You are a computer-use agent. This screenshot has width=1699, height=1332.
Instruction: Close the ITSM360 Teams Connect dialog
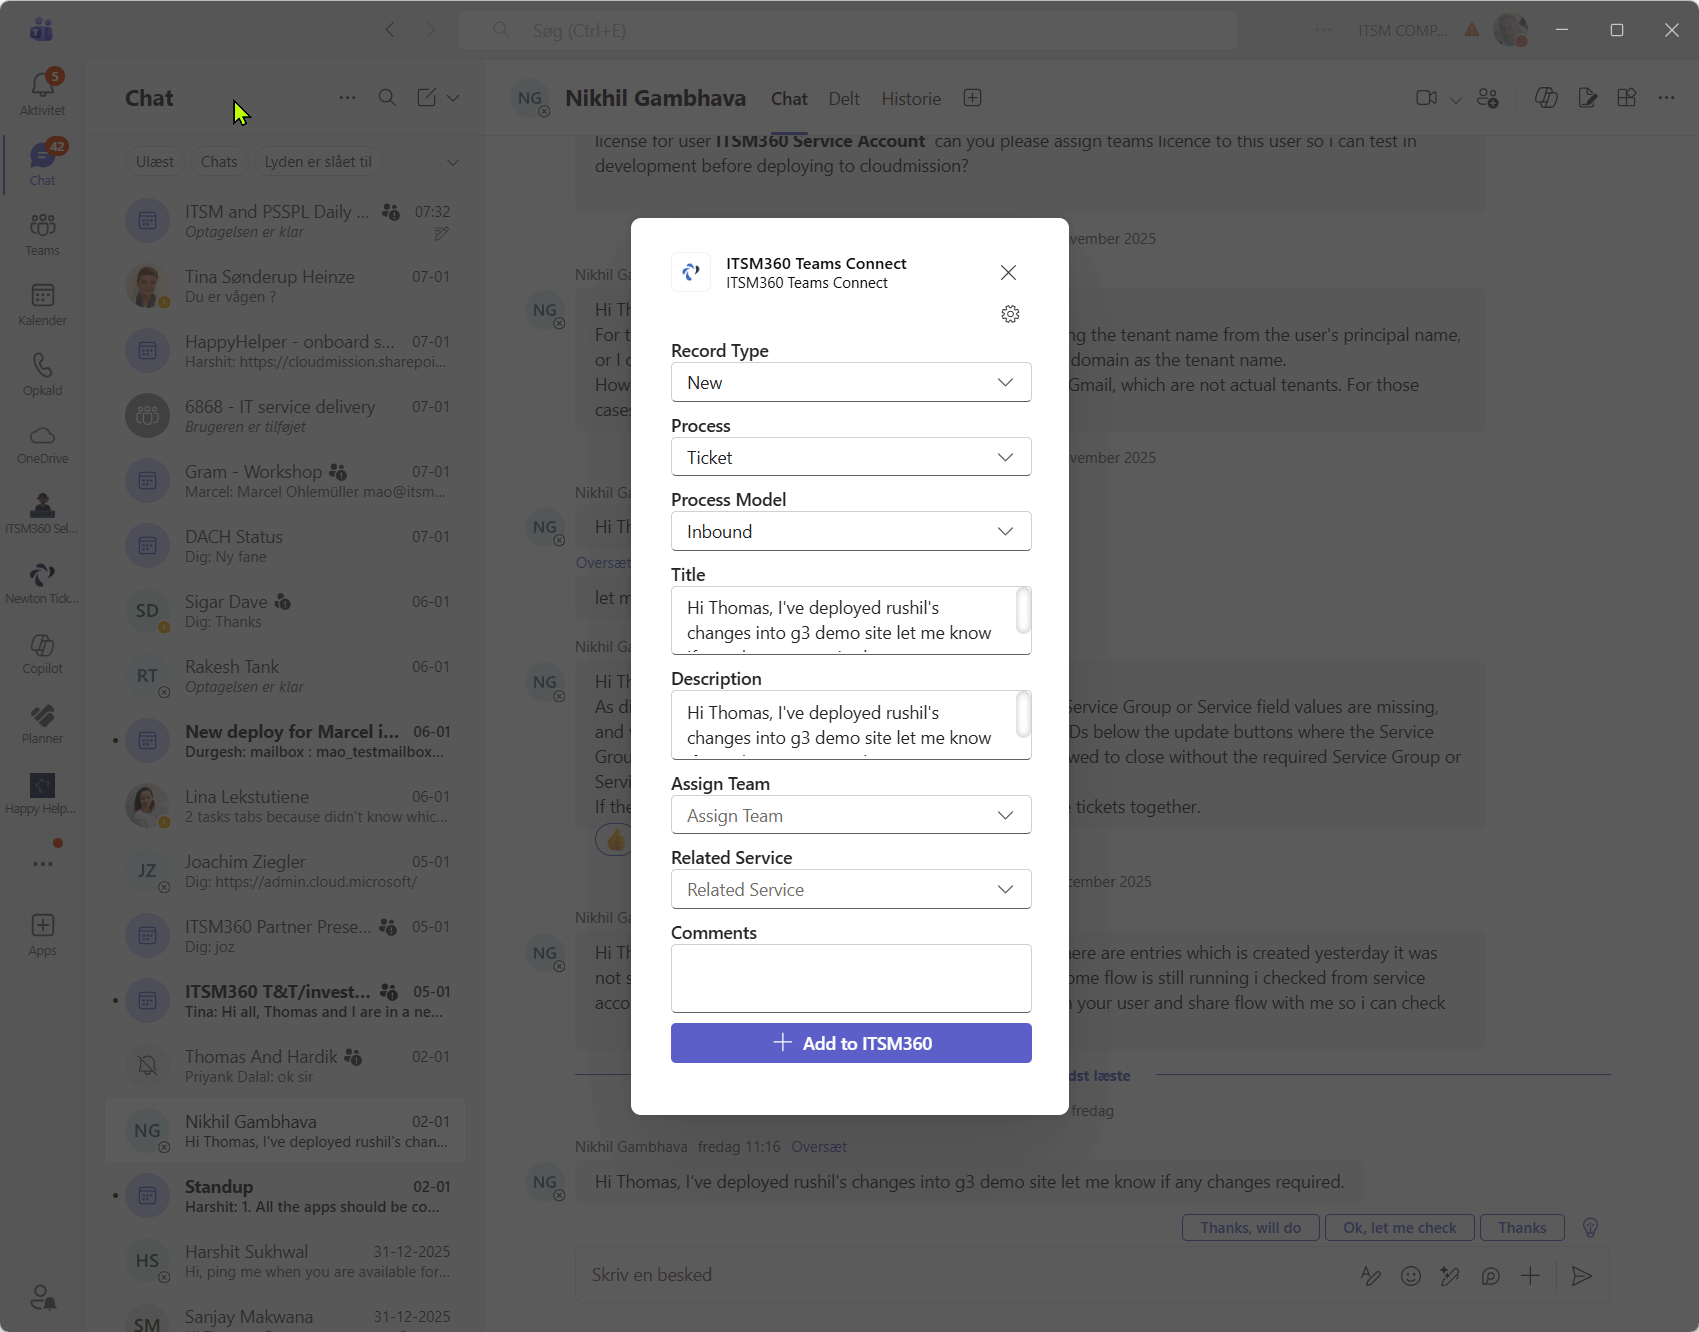[x=1008, y=272]
